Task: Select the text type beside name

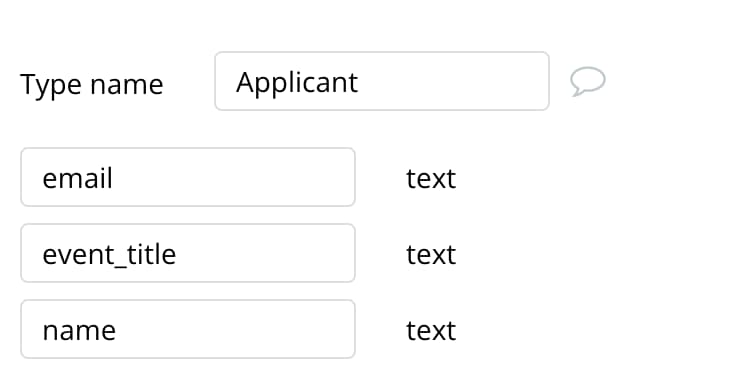Action: [431, 331]
